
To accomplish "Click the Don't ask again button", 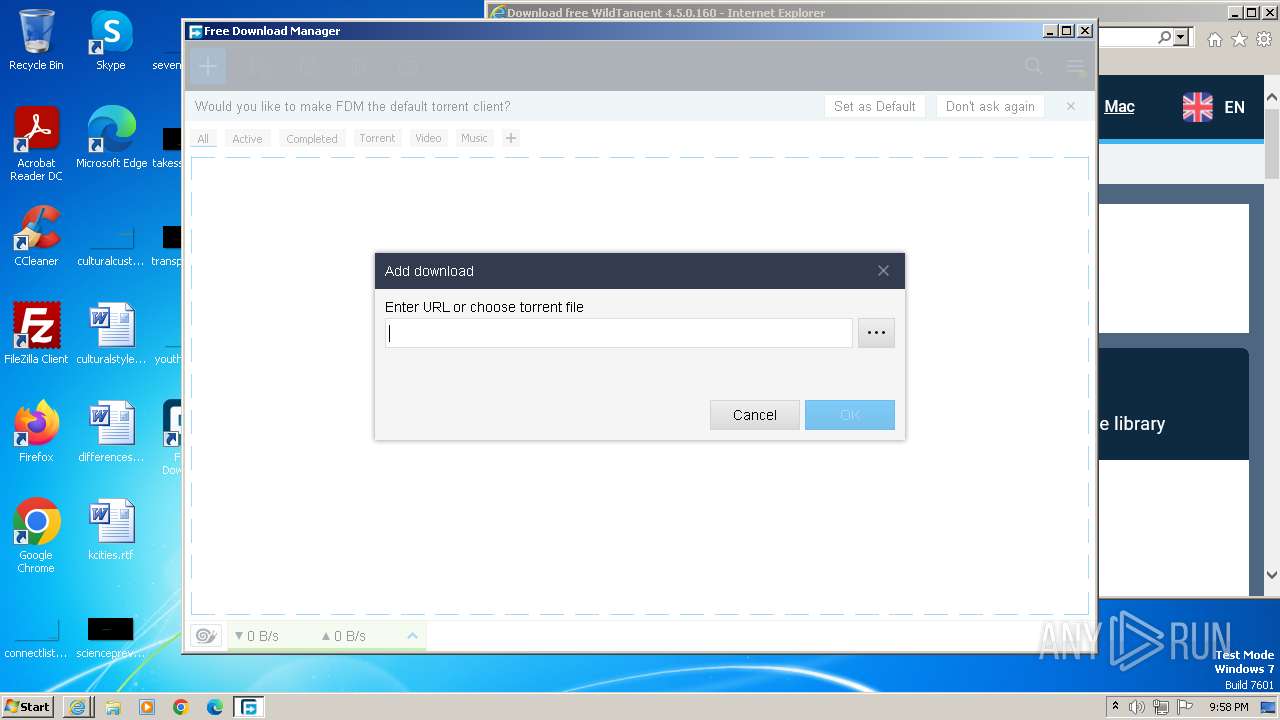I will point(990,106).
